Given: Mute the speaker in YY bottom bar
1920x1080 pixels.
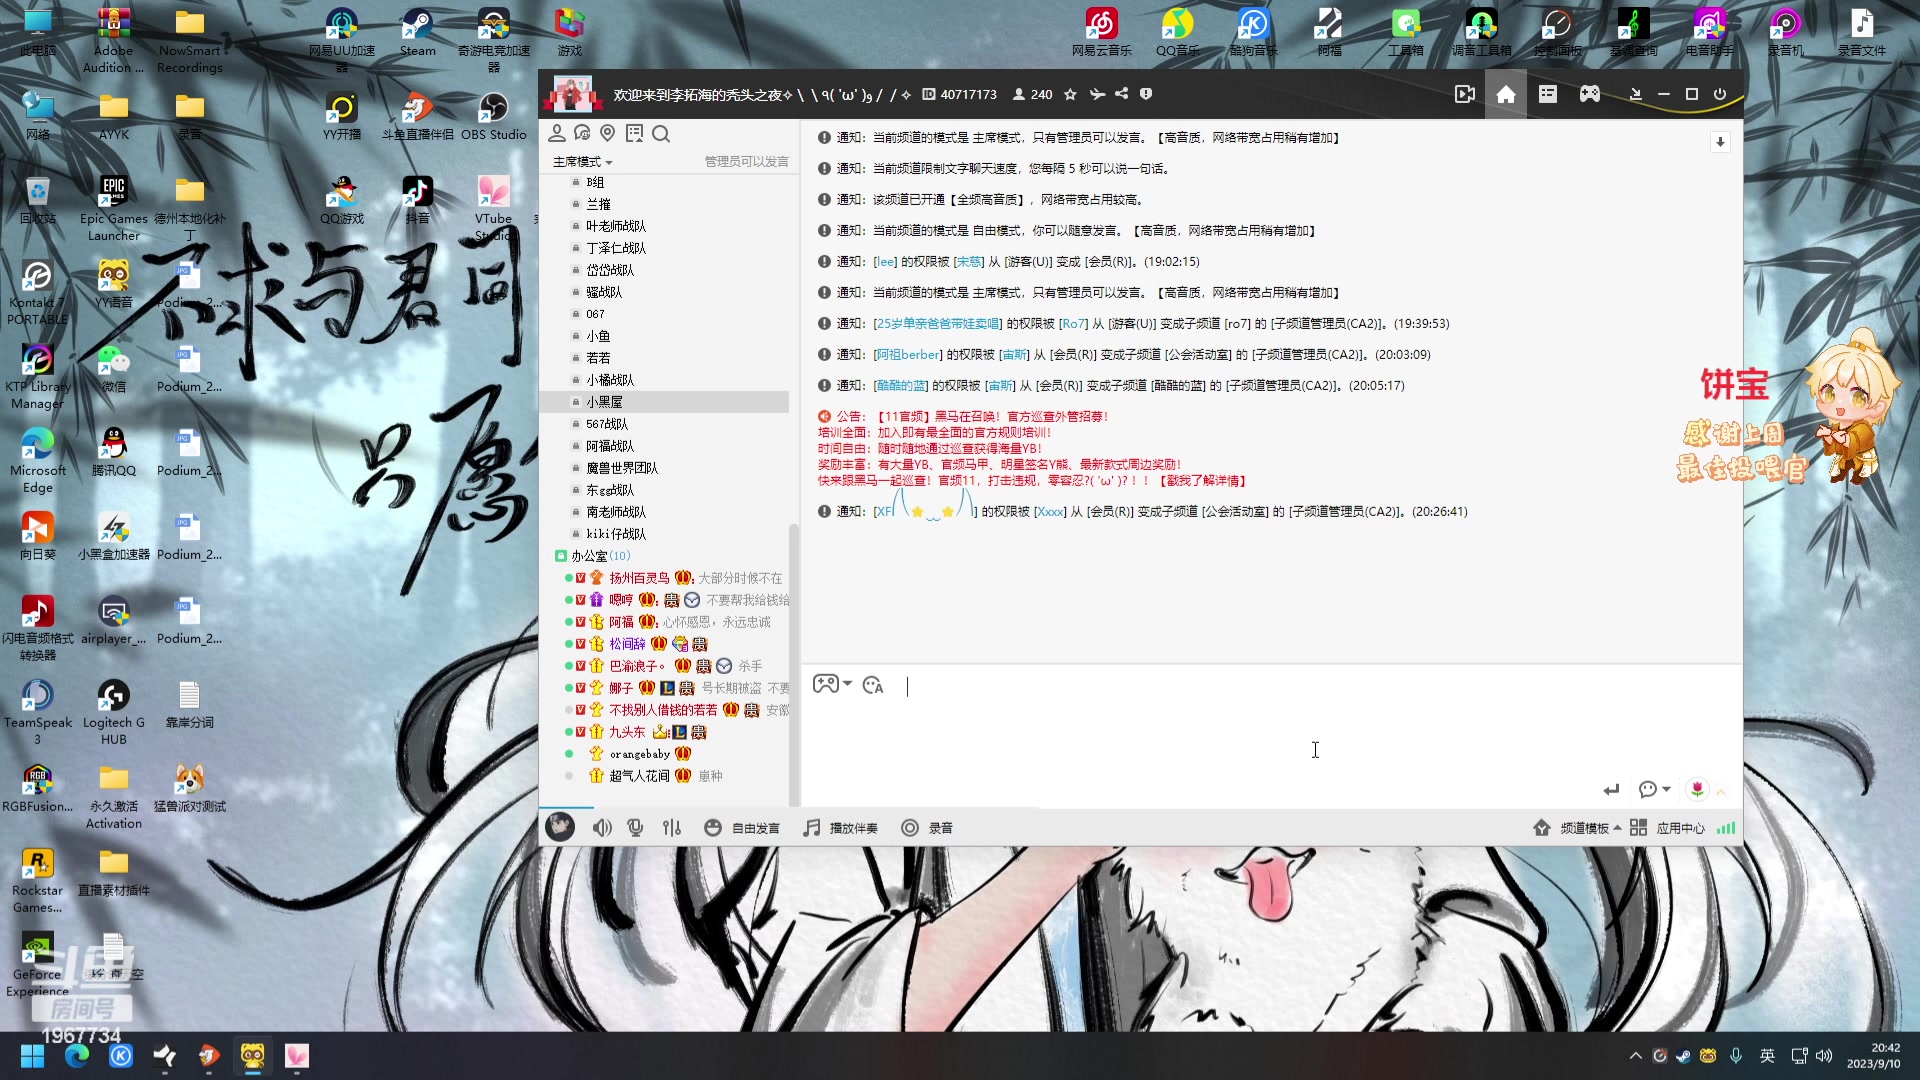Looking at the screenshot, I should tap(602, 827).
